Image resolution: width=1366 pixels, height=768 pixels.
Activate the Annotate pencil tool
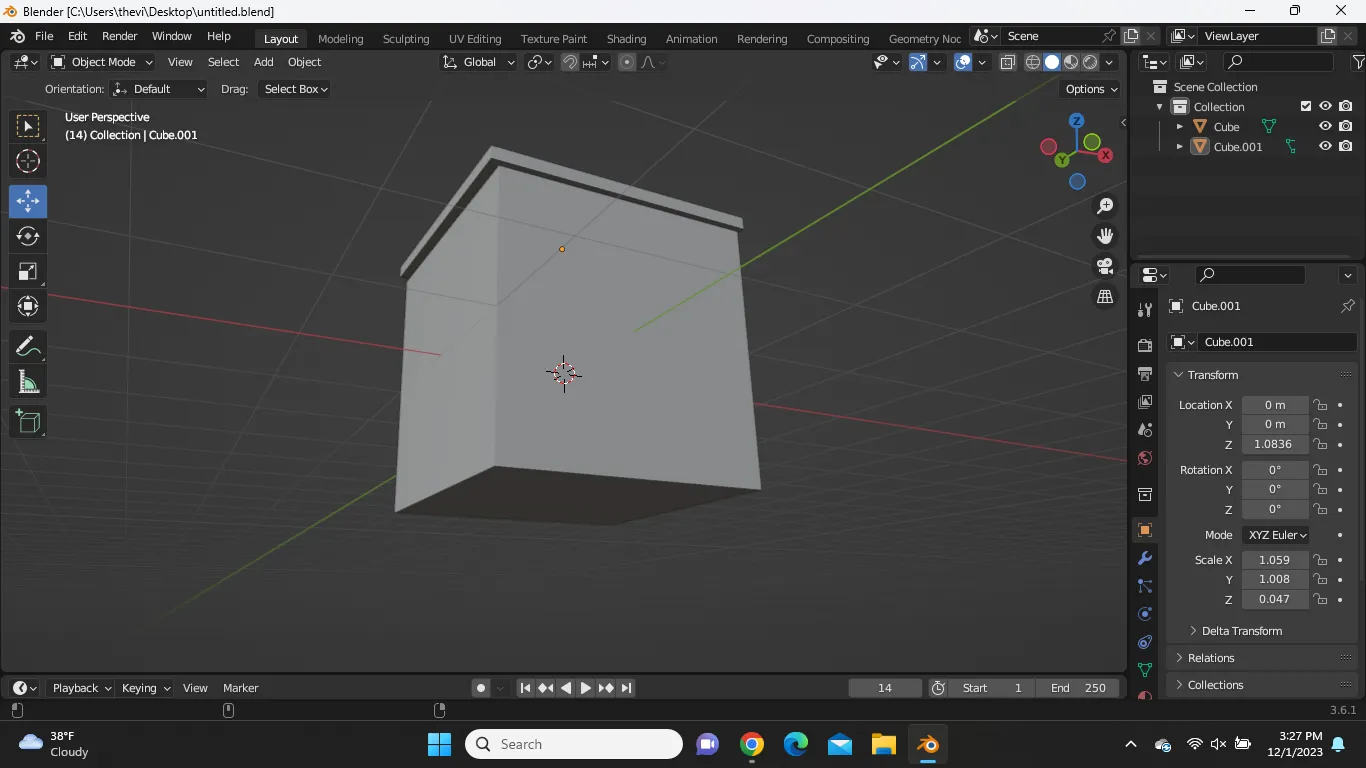tap(28, 347)
